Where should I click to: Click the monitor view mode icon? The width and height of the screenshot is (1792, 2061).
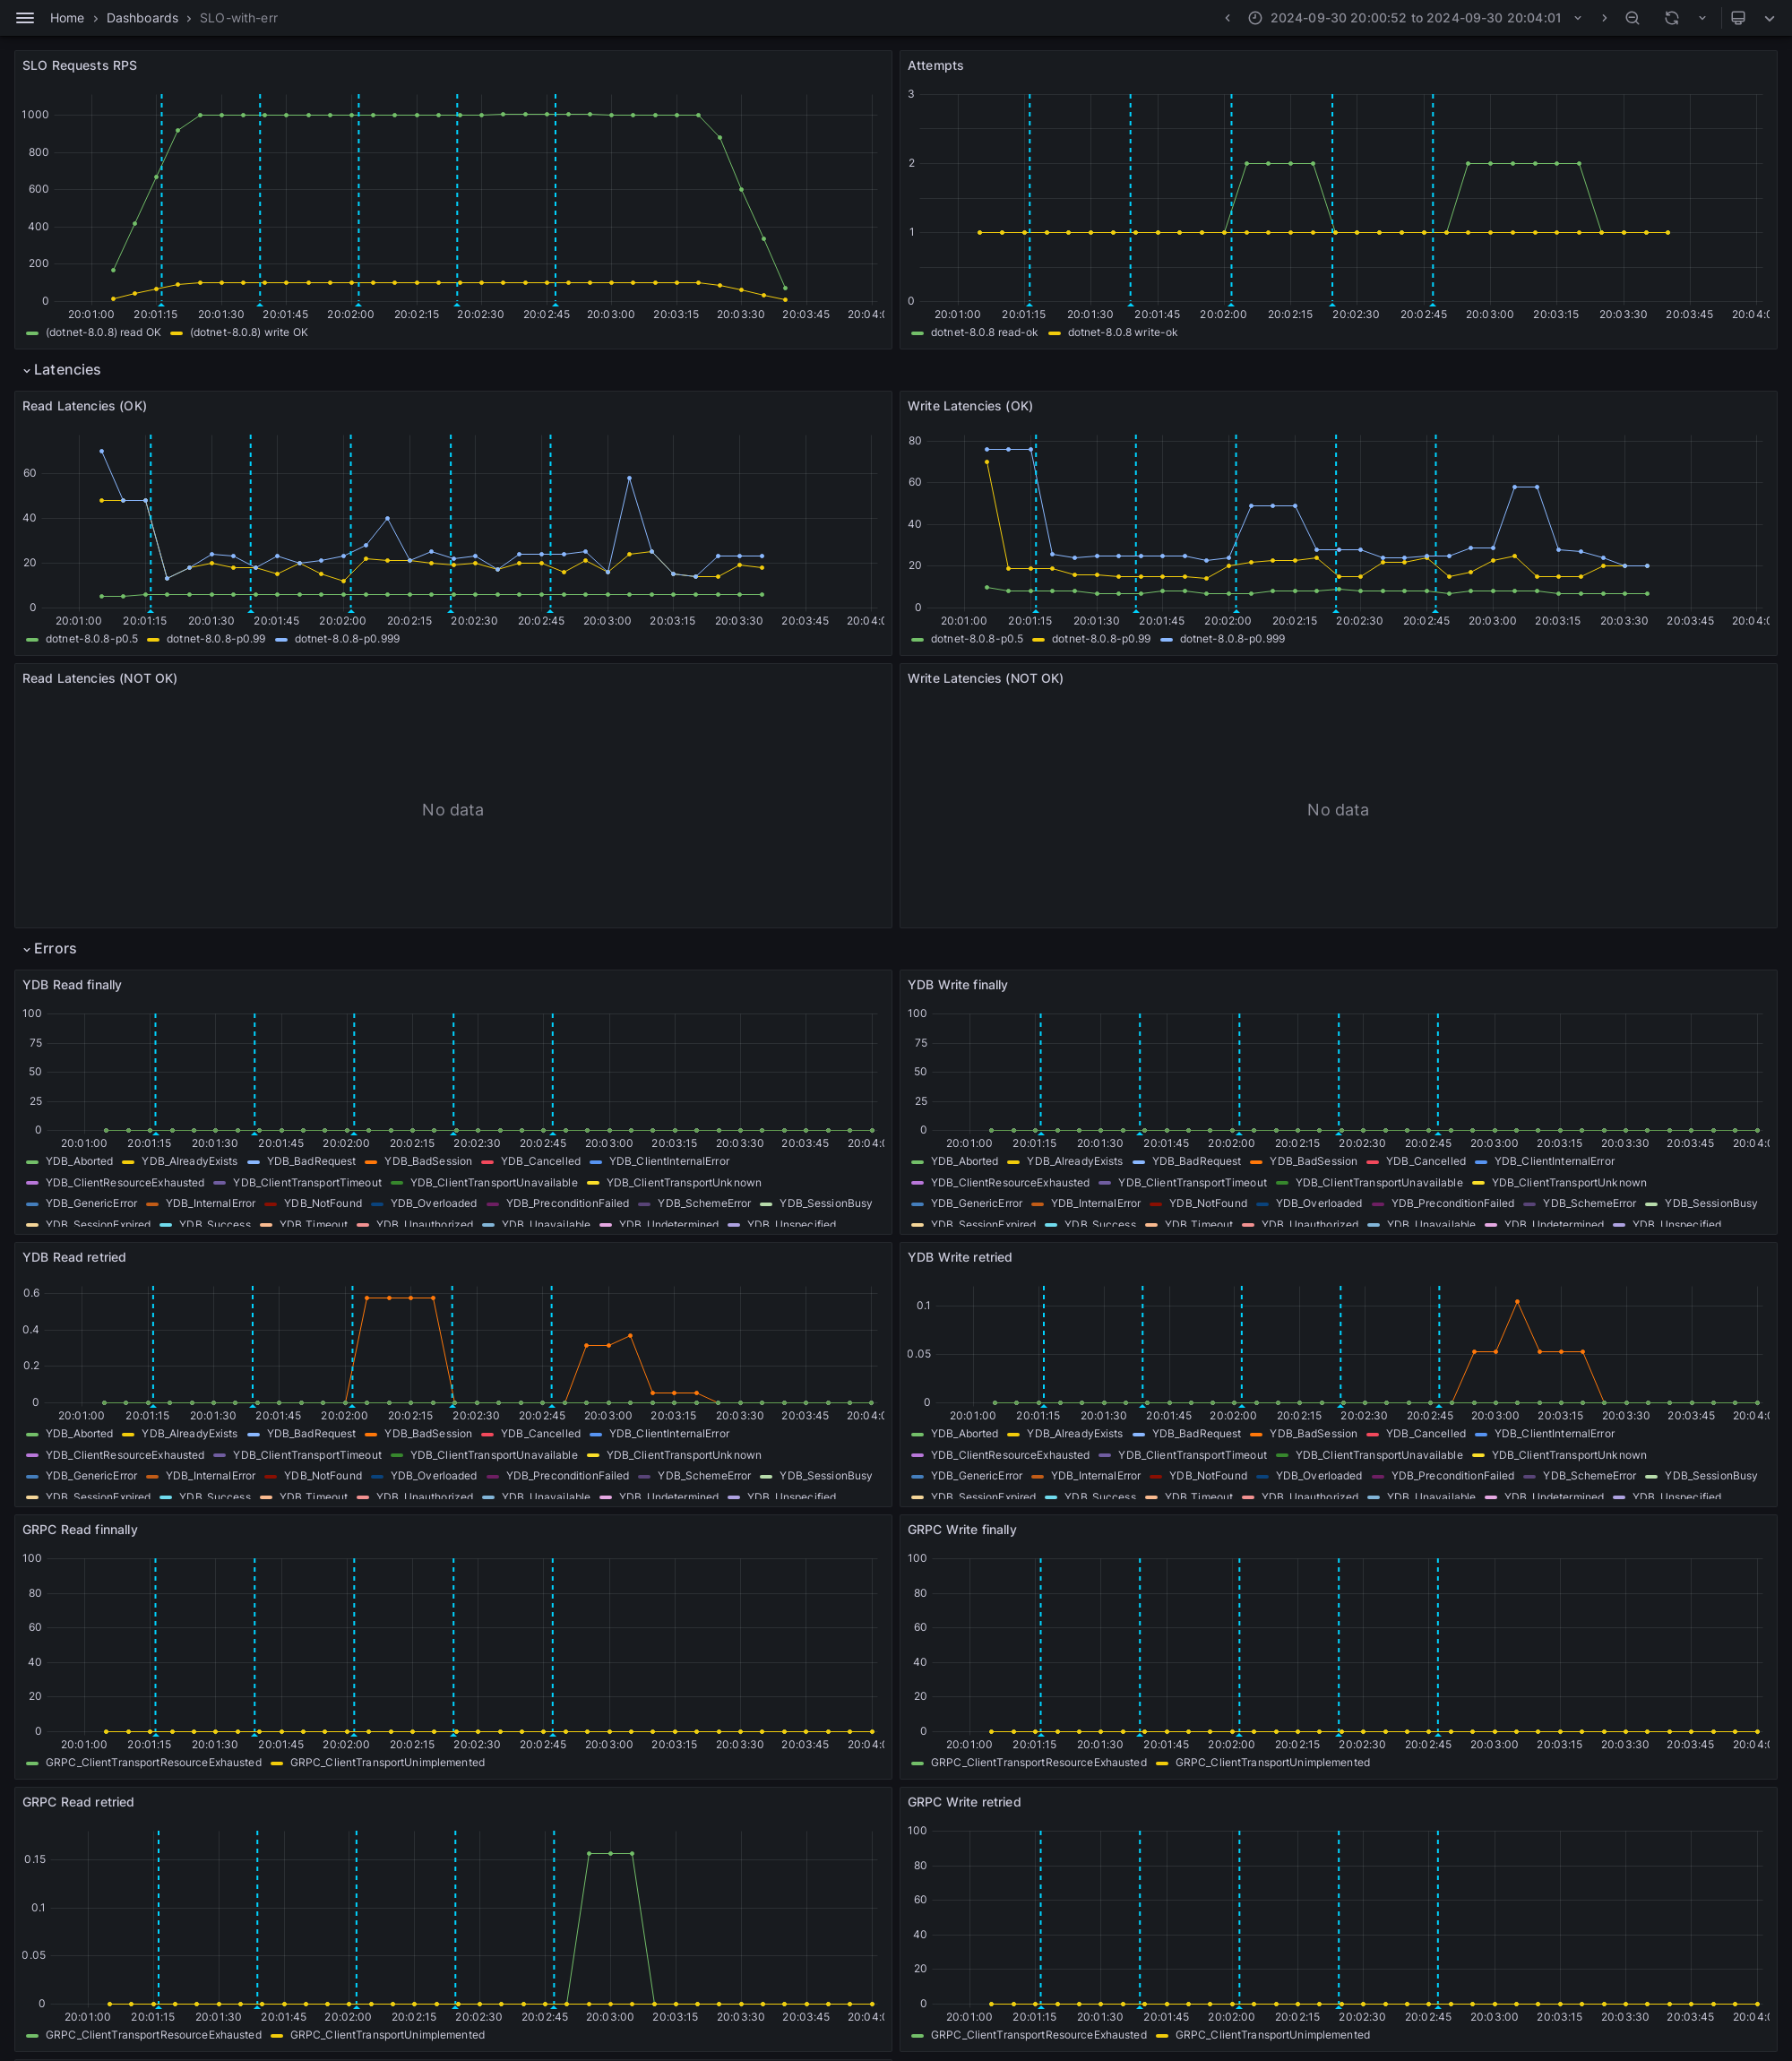pyautogui.click(x=1738, y=18)
